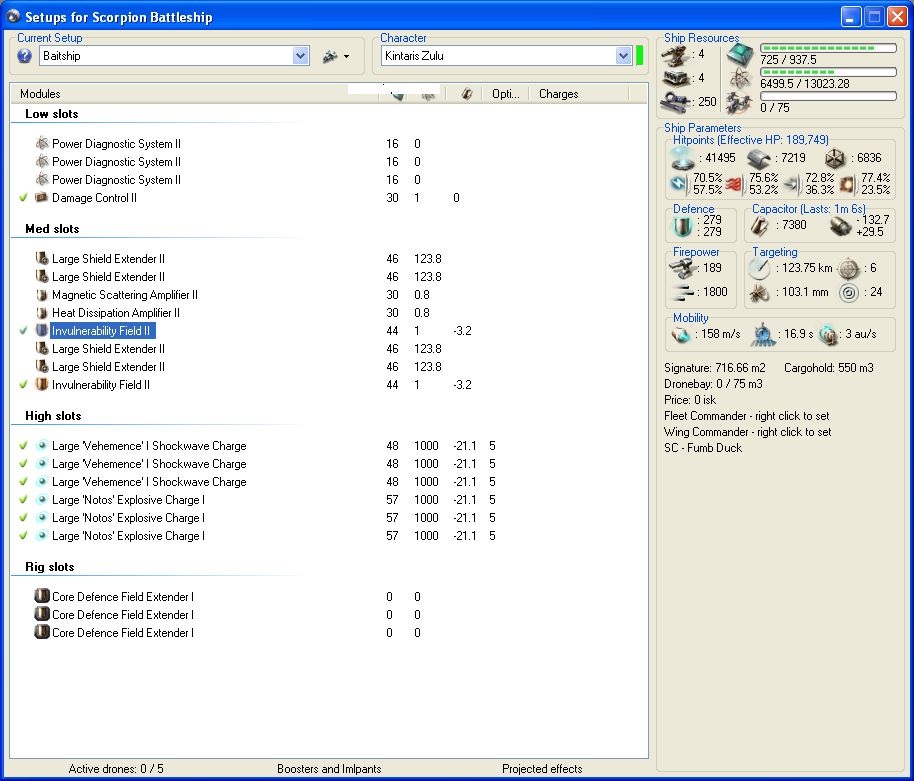This screenshot has height=781, width=914.
Task: Click the shield hitpoints icon showing 41495
Action: click(682, 158)
